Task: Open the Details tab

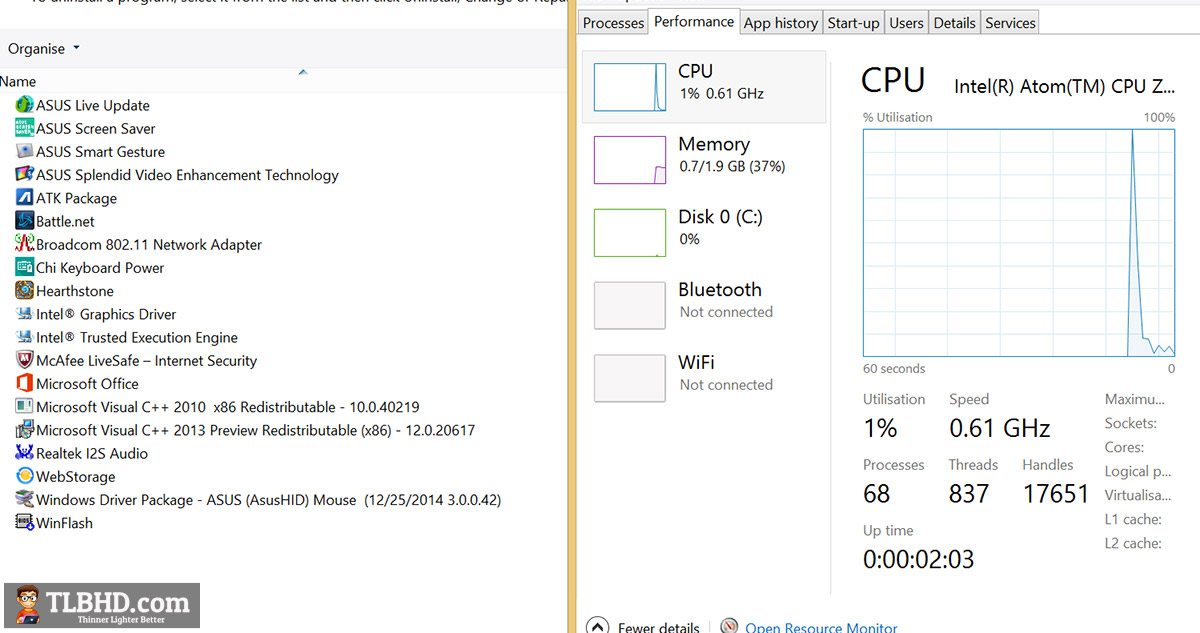Action: point(955,22)
